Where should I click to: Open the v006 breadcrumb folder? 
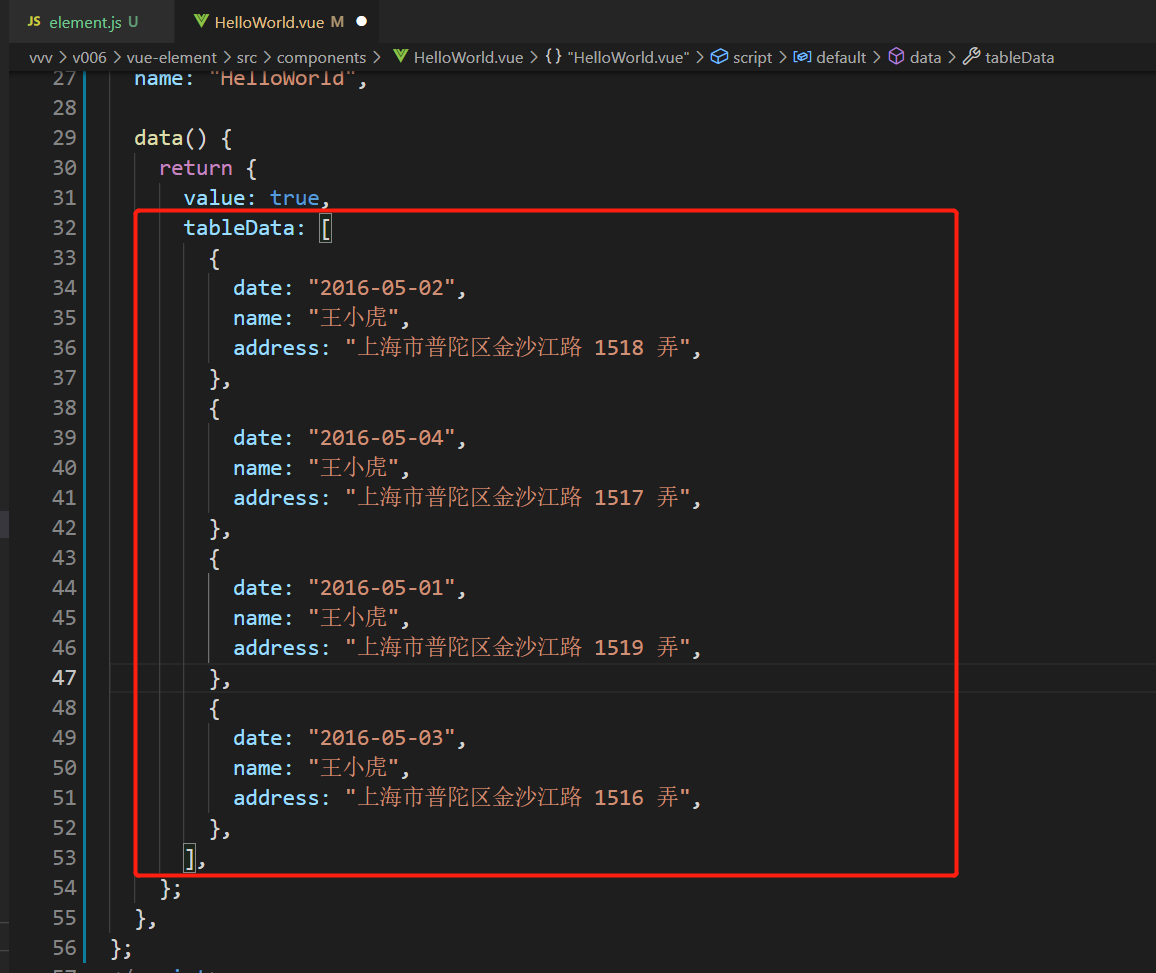[x=89, y=57]
